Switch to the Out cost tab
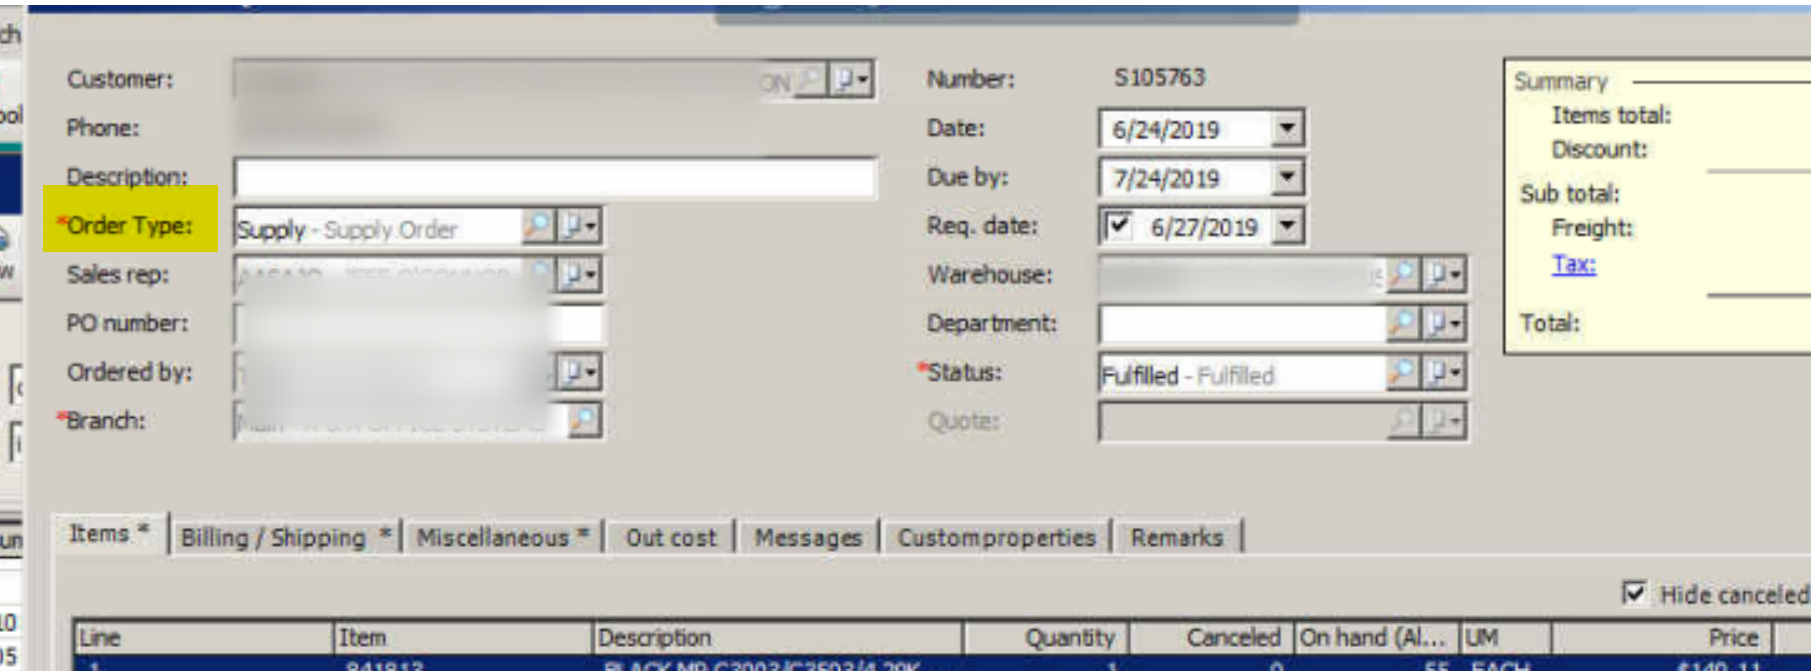 pos(671,537)
